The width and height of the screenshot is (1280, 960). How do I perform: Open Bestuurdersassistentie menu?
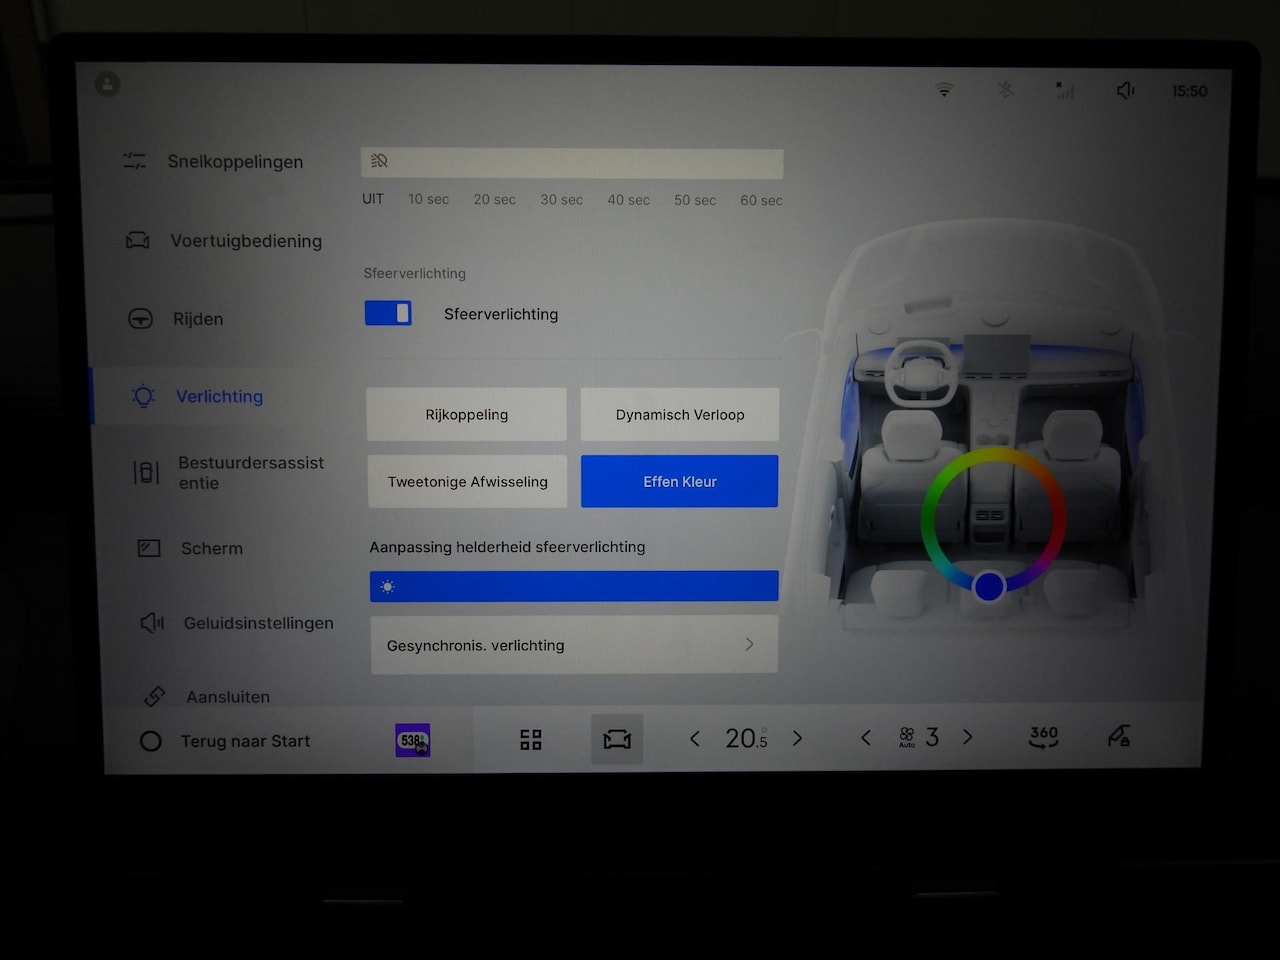click(230, 473)
